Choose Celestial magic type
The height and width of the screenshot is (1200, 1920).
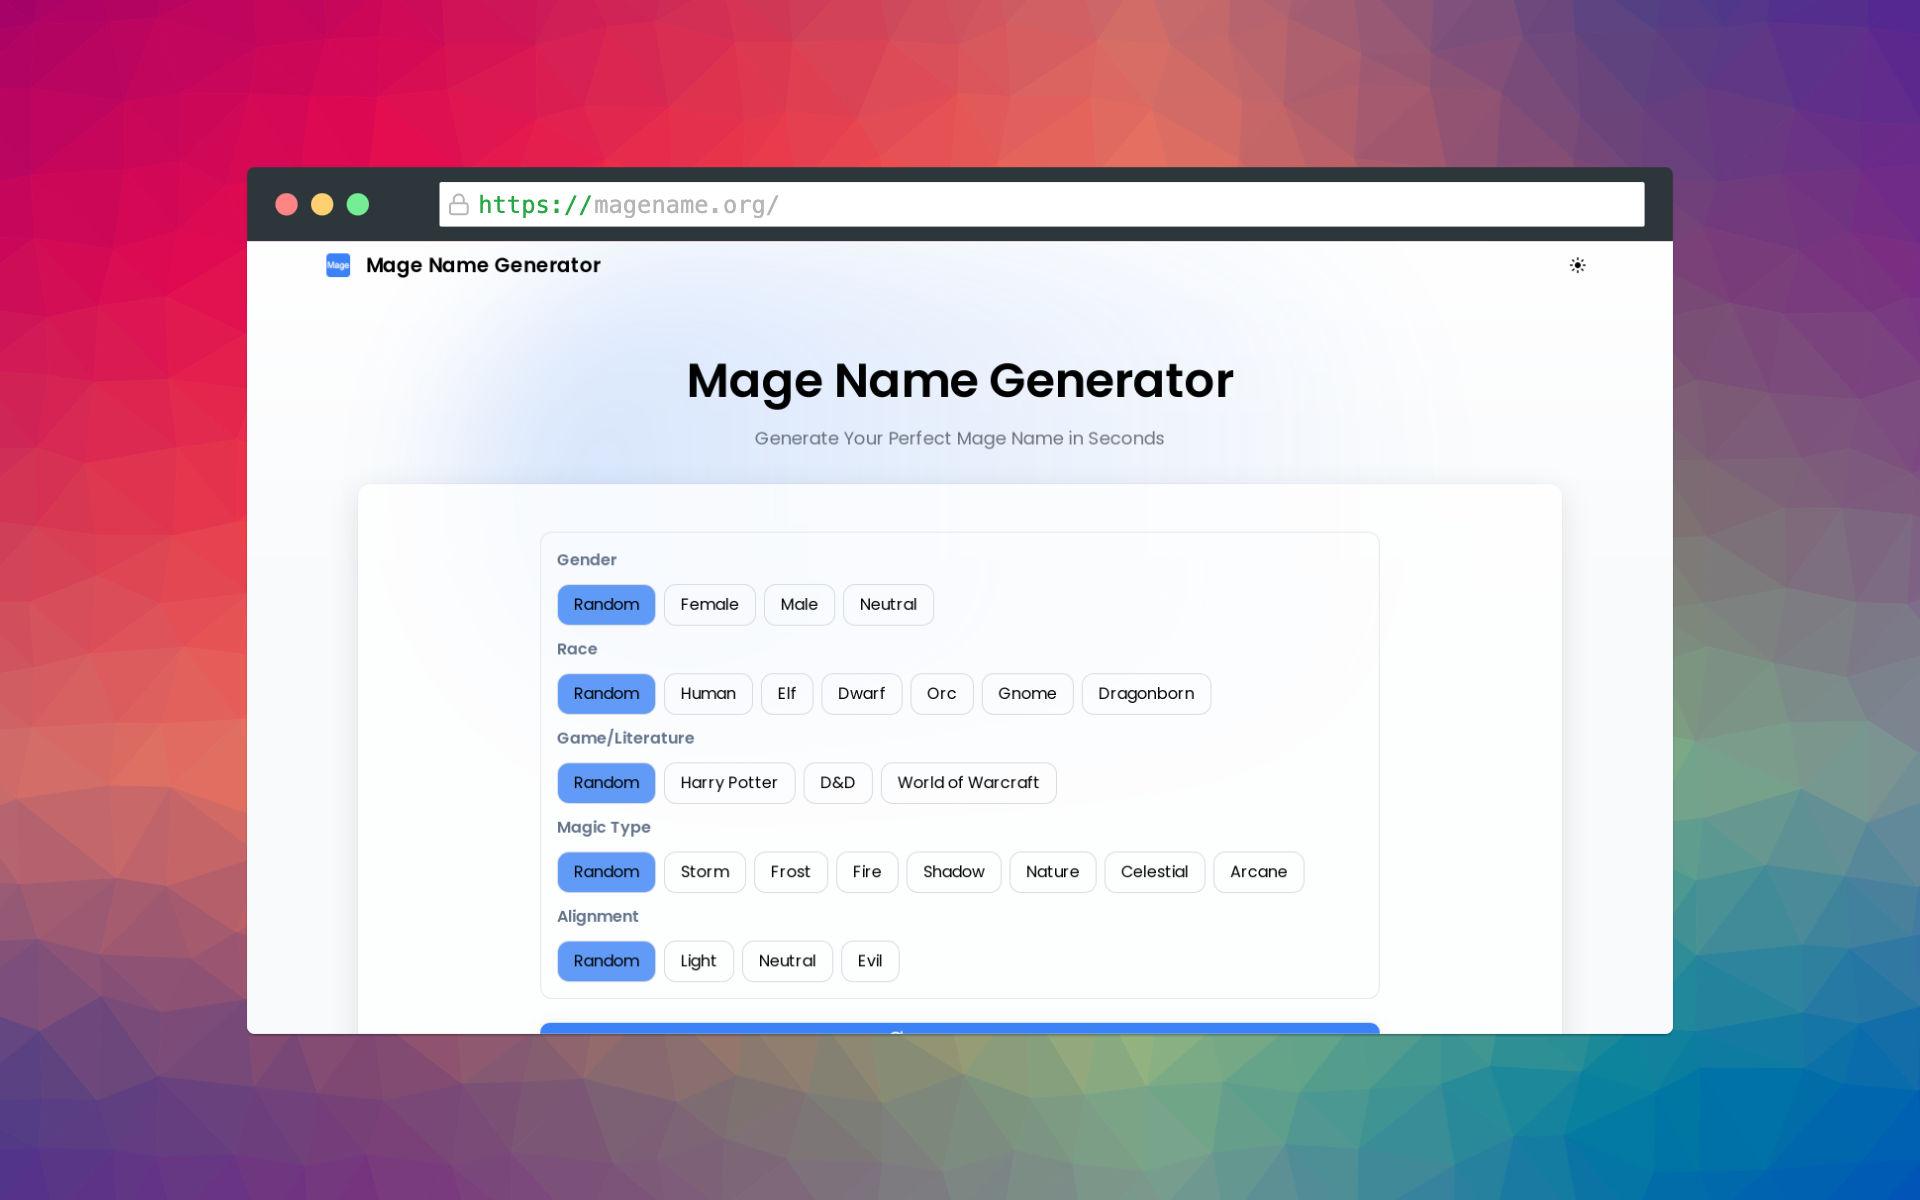click(1153, 872)
